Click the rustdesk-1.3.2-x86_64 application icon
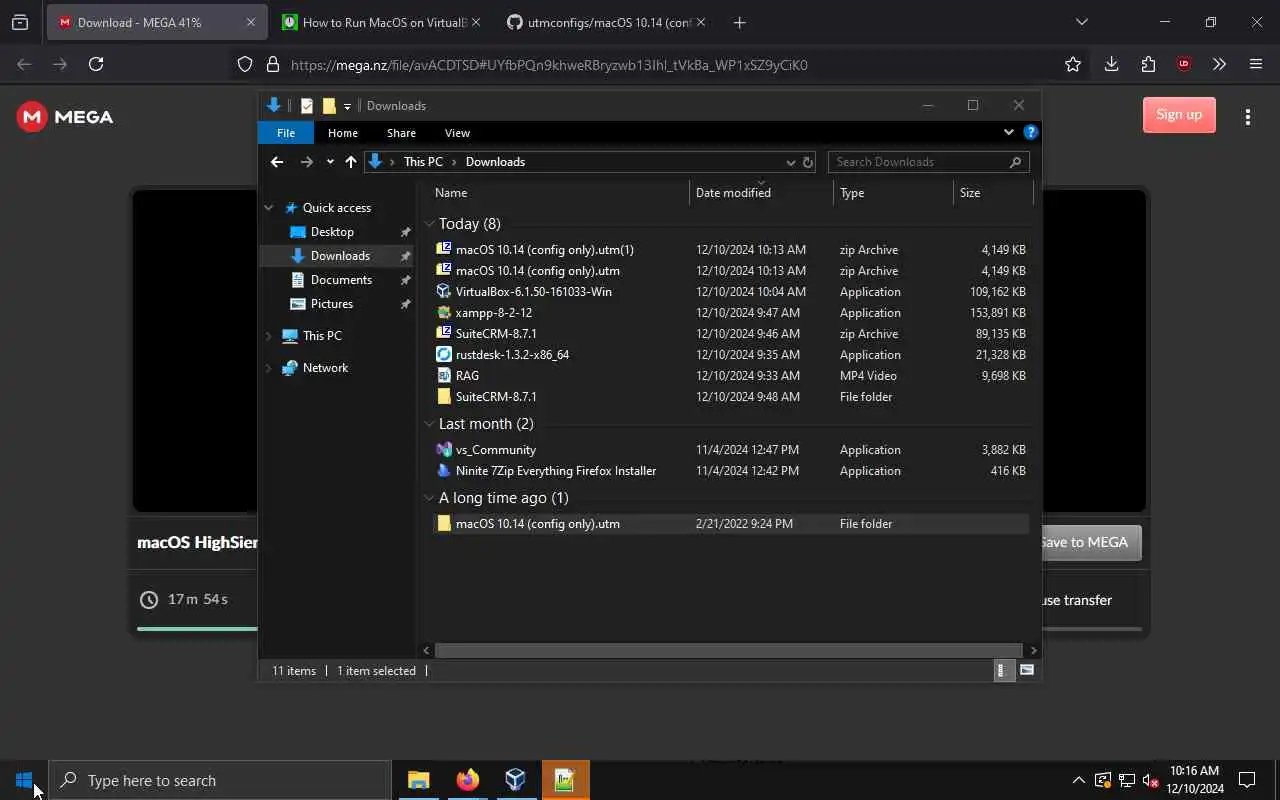 point(444,355)
